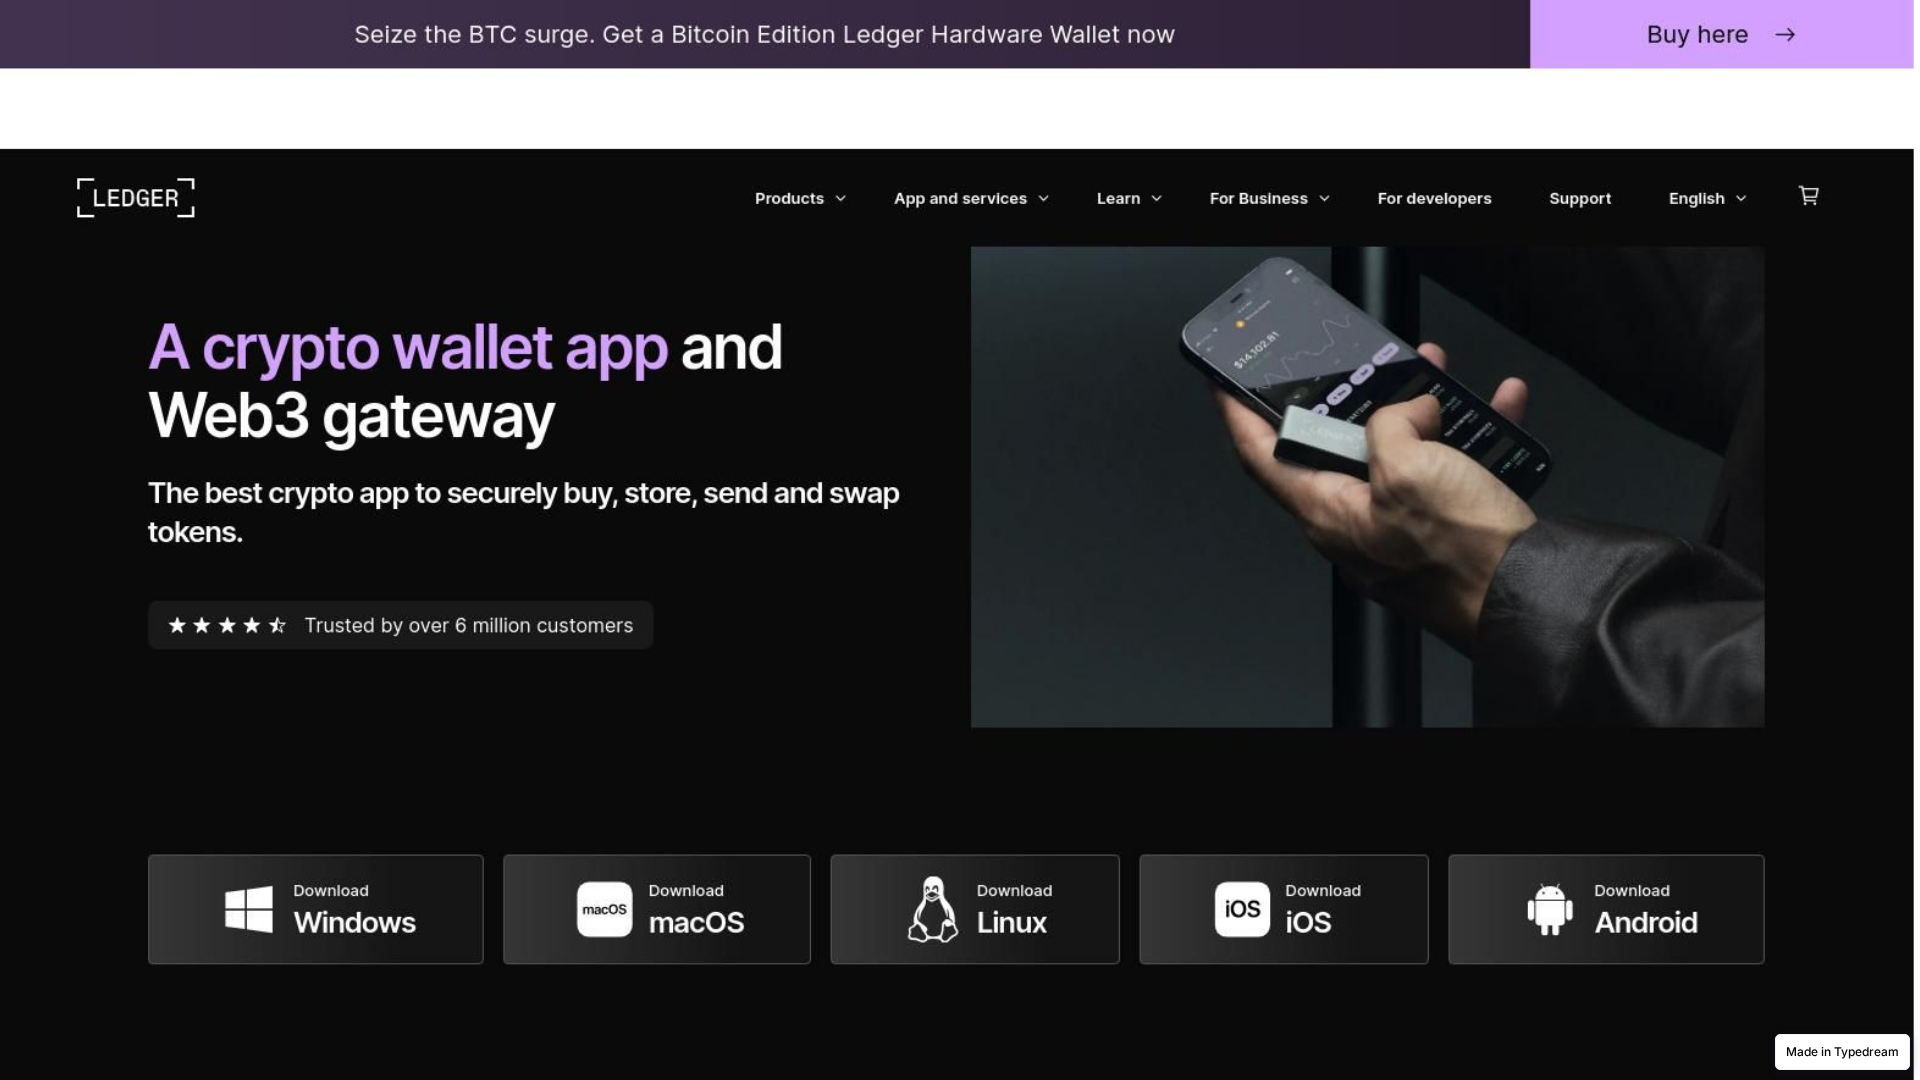The image size is (1920, 1080).
Task: Click "Trusted by over 6 million customers"
Action: 469,626
